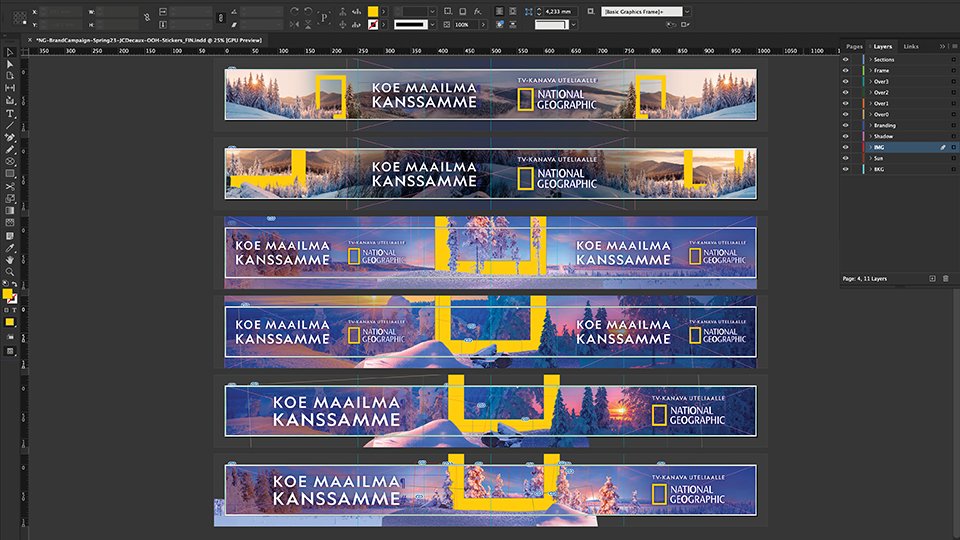The width and height of the screenshot is (960, 540).
Task: Click the yellow fill color swatch in control bar
Action: pyautogui.click(x=373, y=12)
